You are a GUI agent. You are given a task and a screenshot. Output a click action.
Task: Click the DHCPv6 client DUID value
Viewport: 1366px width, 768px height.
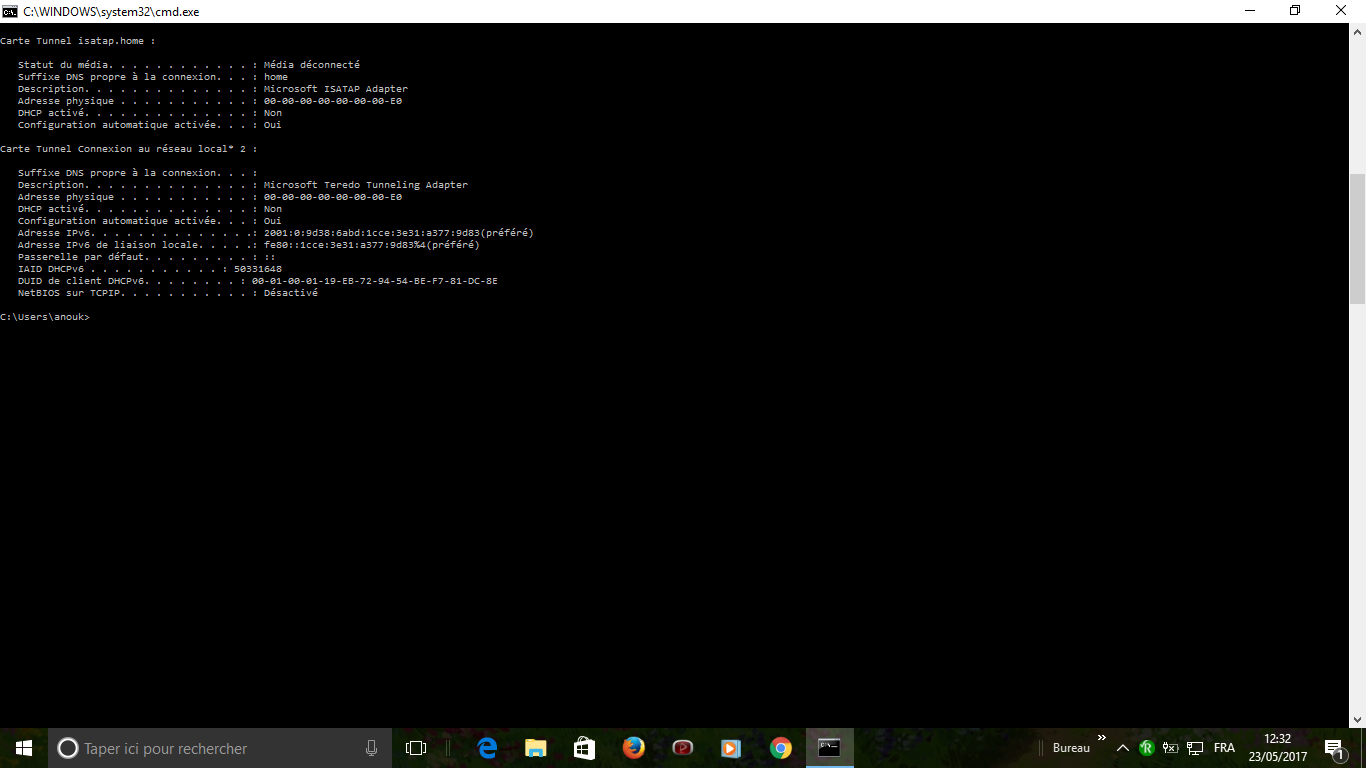[x=375, y=281]
